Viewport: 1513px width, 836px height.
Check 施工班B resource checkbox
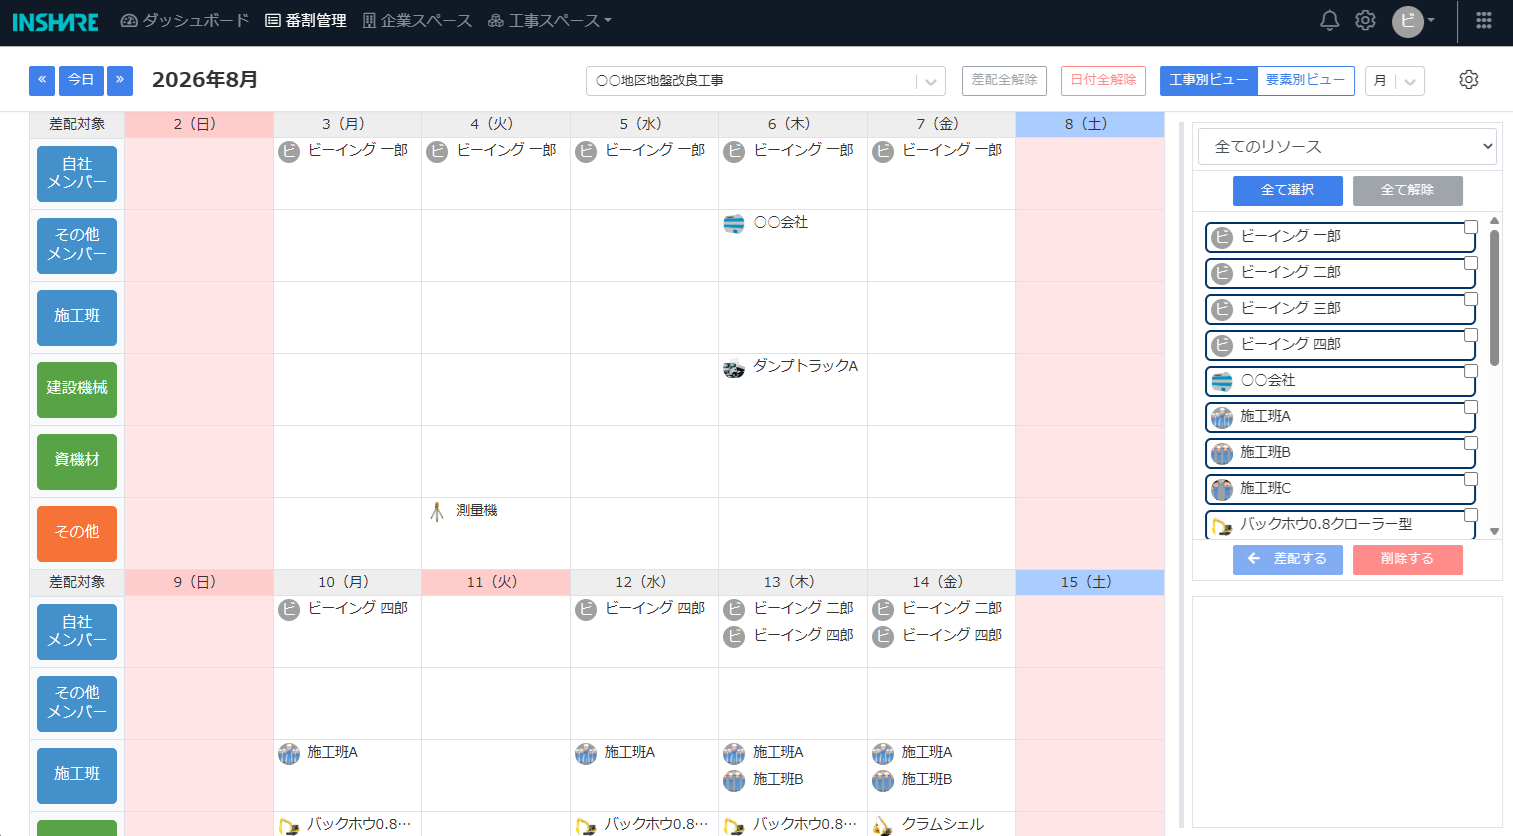[1471, 443]
